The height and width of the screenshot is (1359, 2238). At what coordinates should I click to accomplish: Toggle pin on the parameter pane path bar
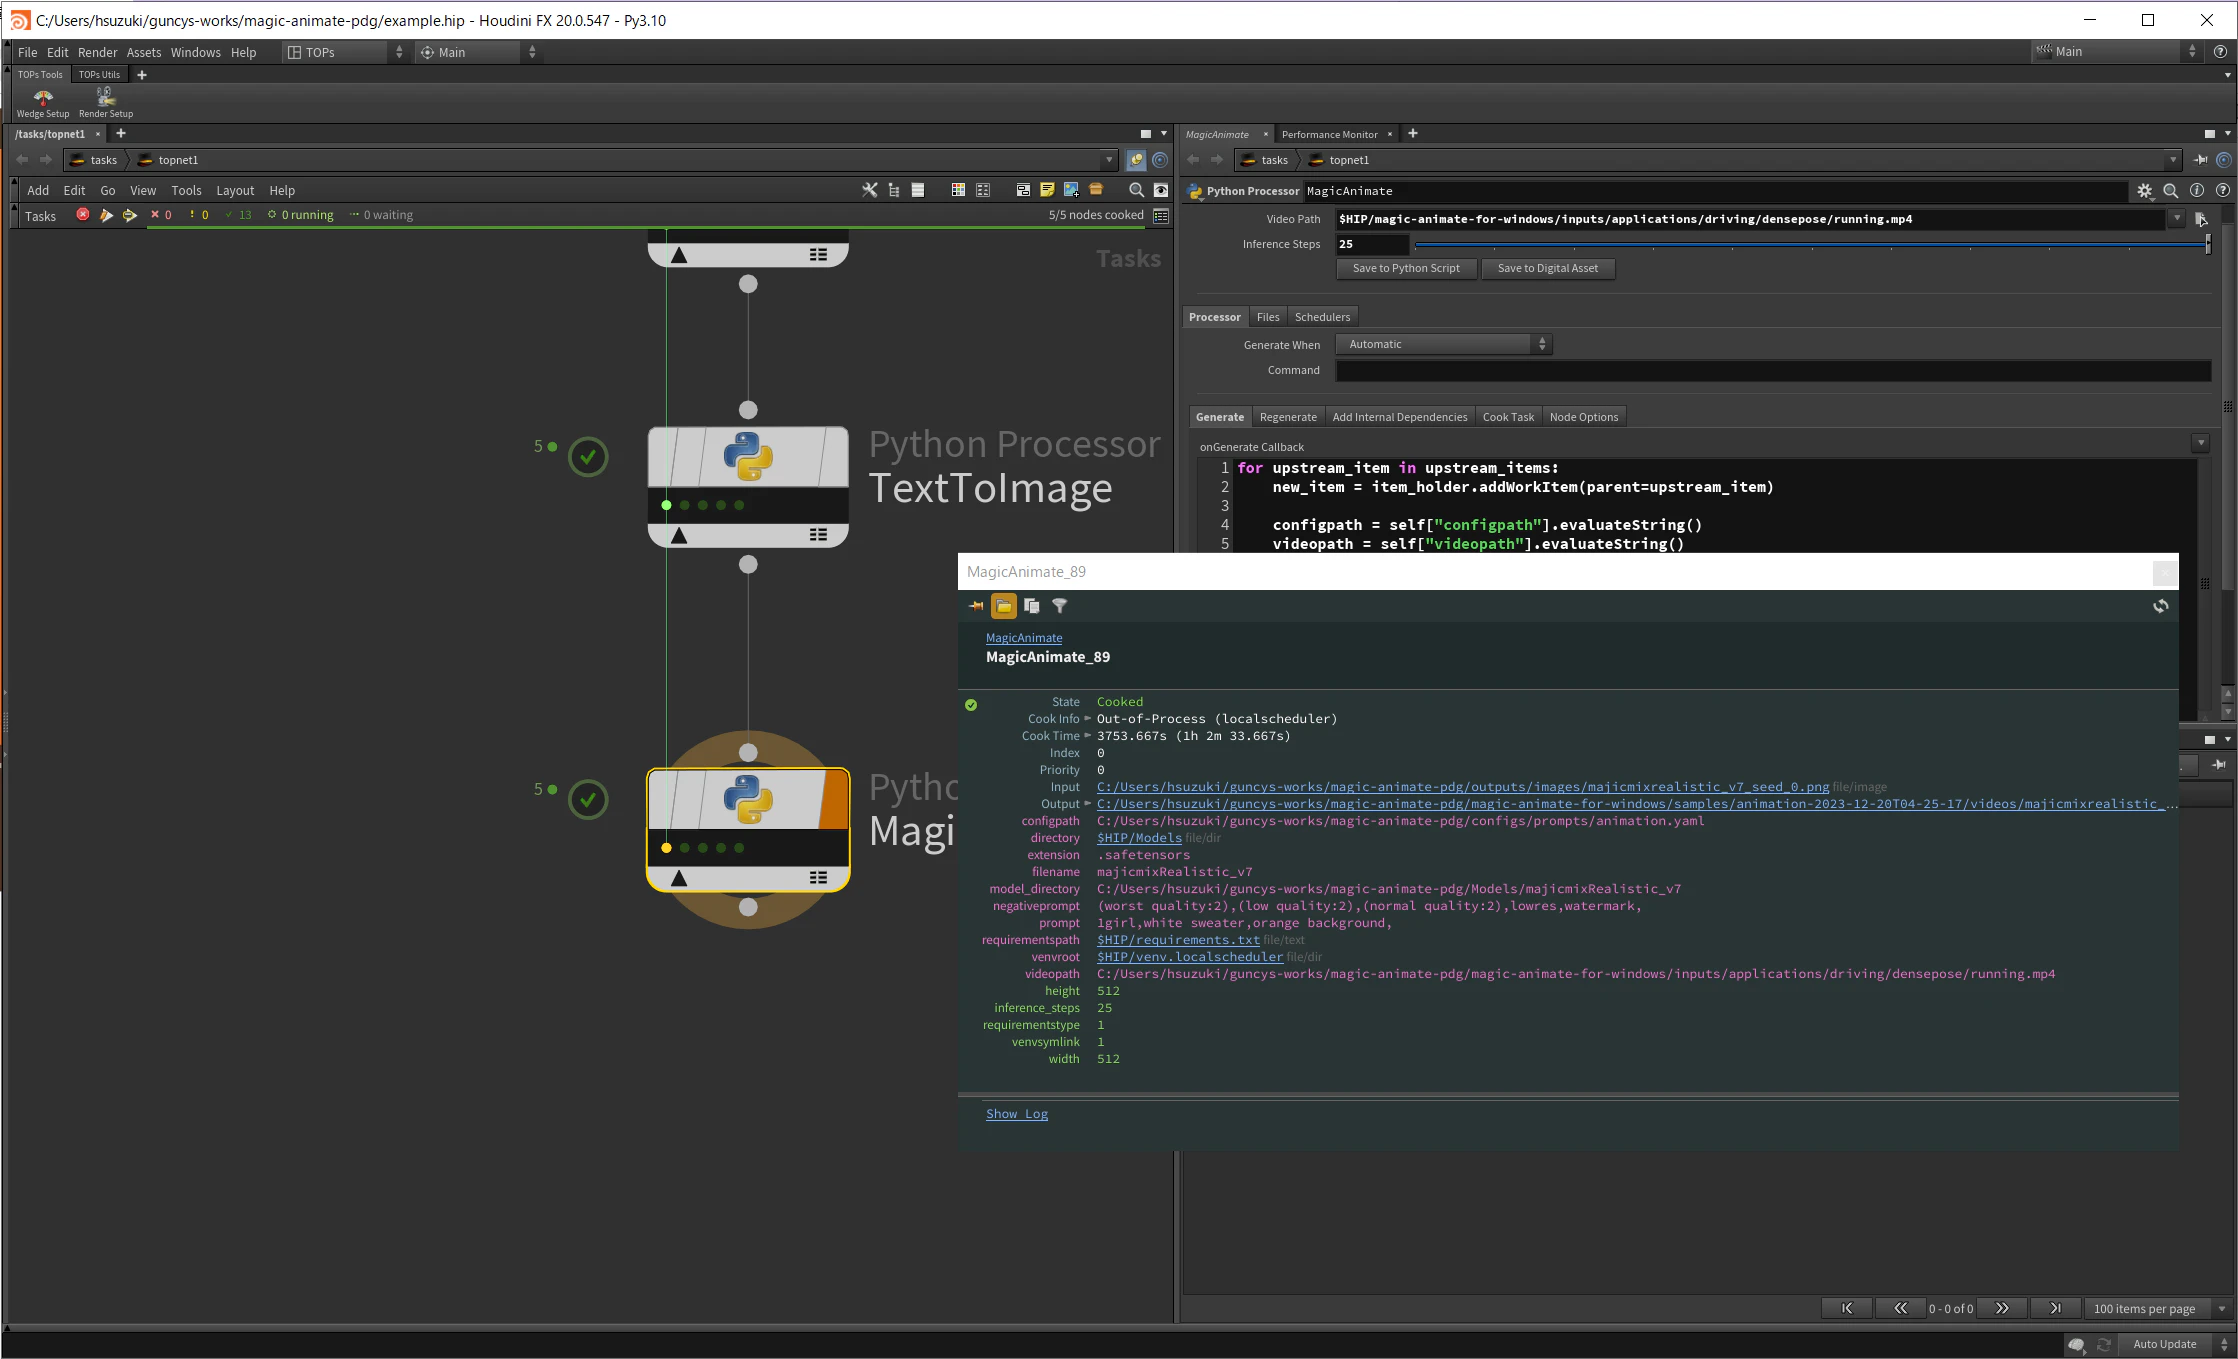point(2201,160)
